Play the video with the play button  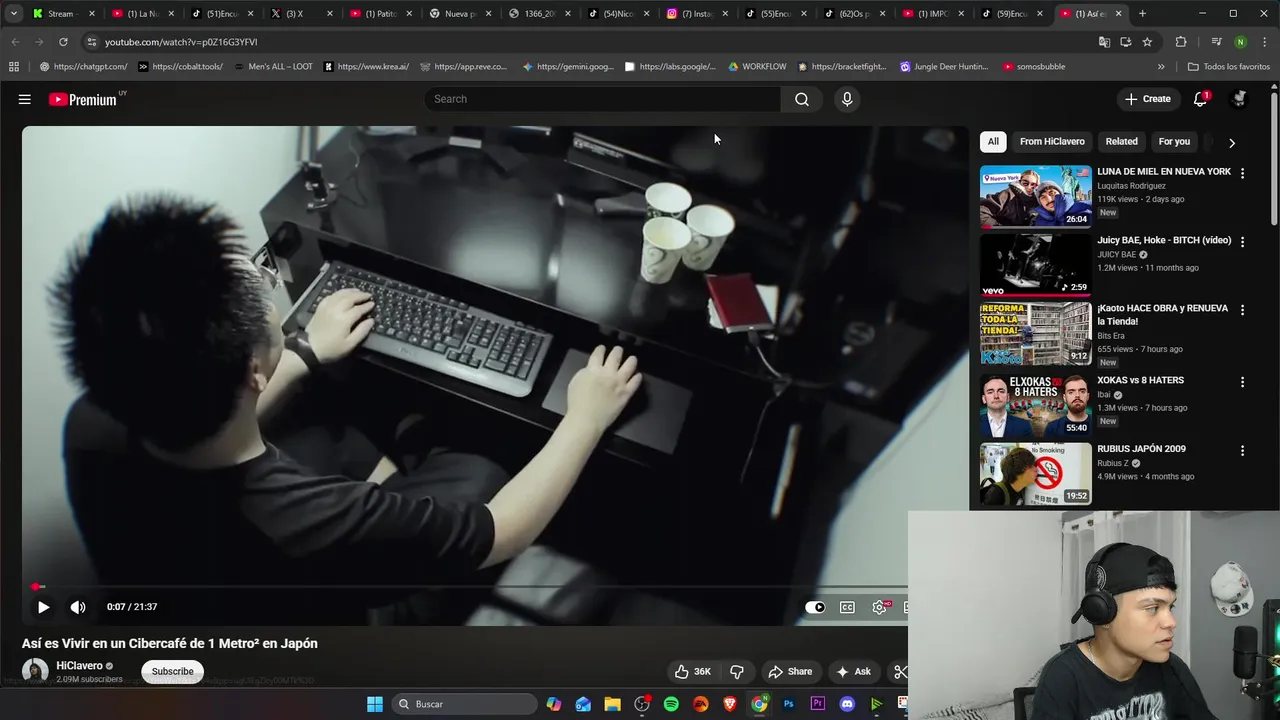tap(43, 607)
